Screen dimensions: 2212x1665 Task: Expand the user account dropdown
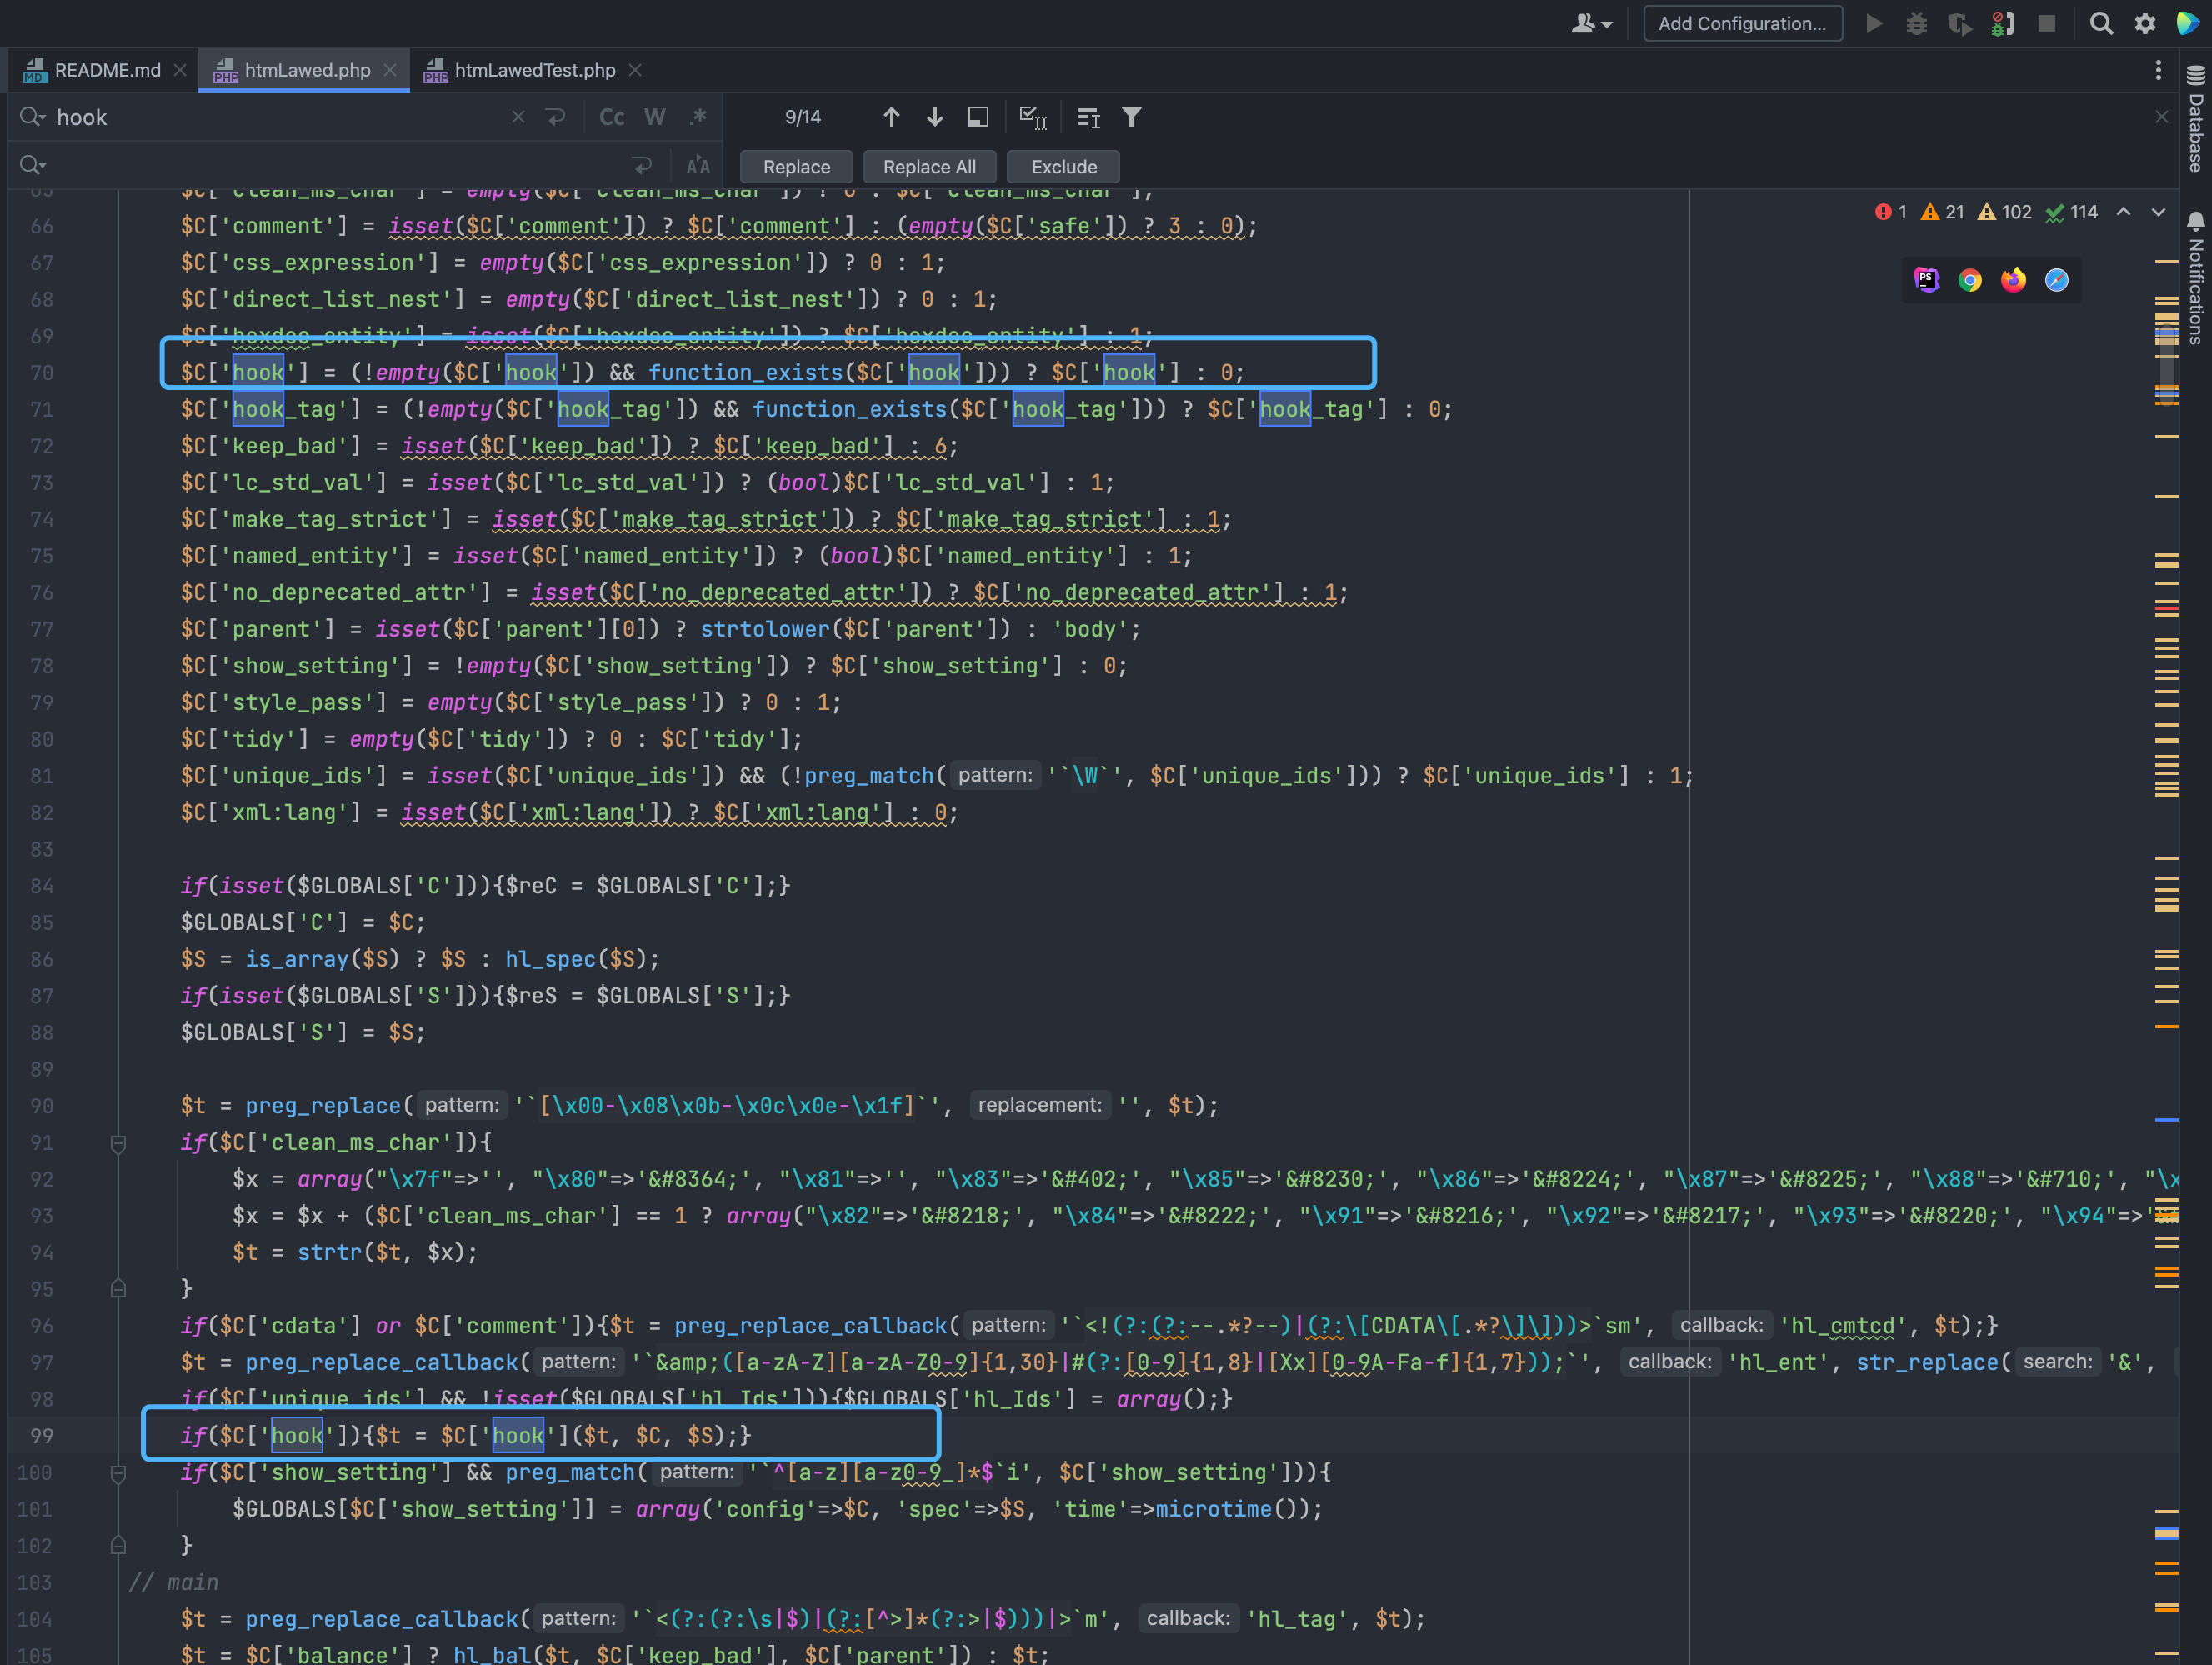pyautogui.click(x=1591, y=24)
